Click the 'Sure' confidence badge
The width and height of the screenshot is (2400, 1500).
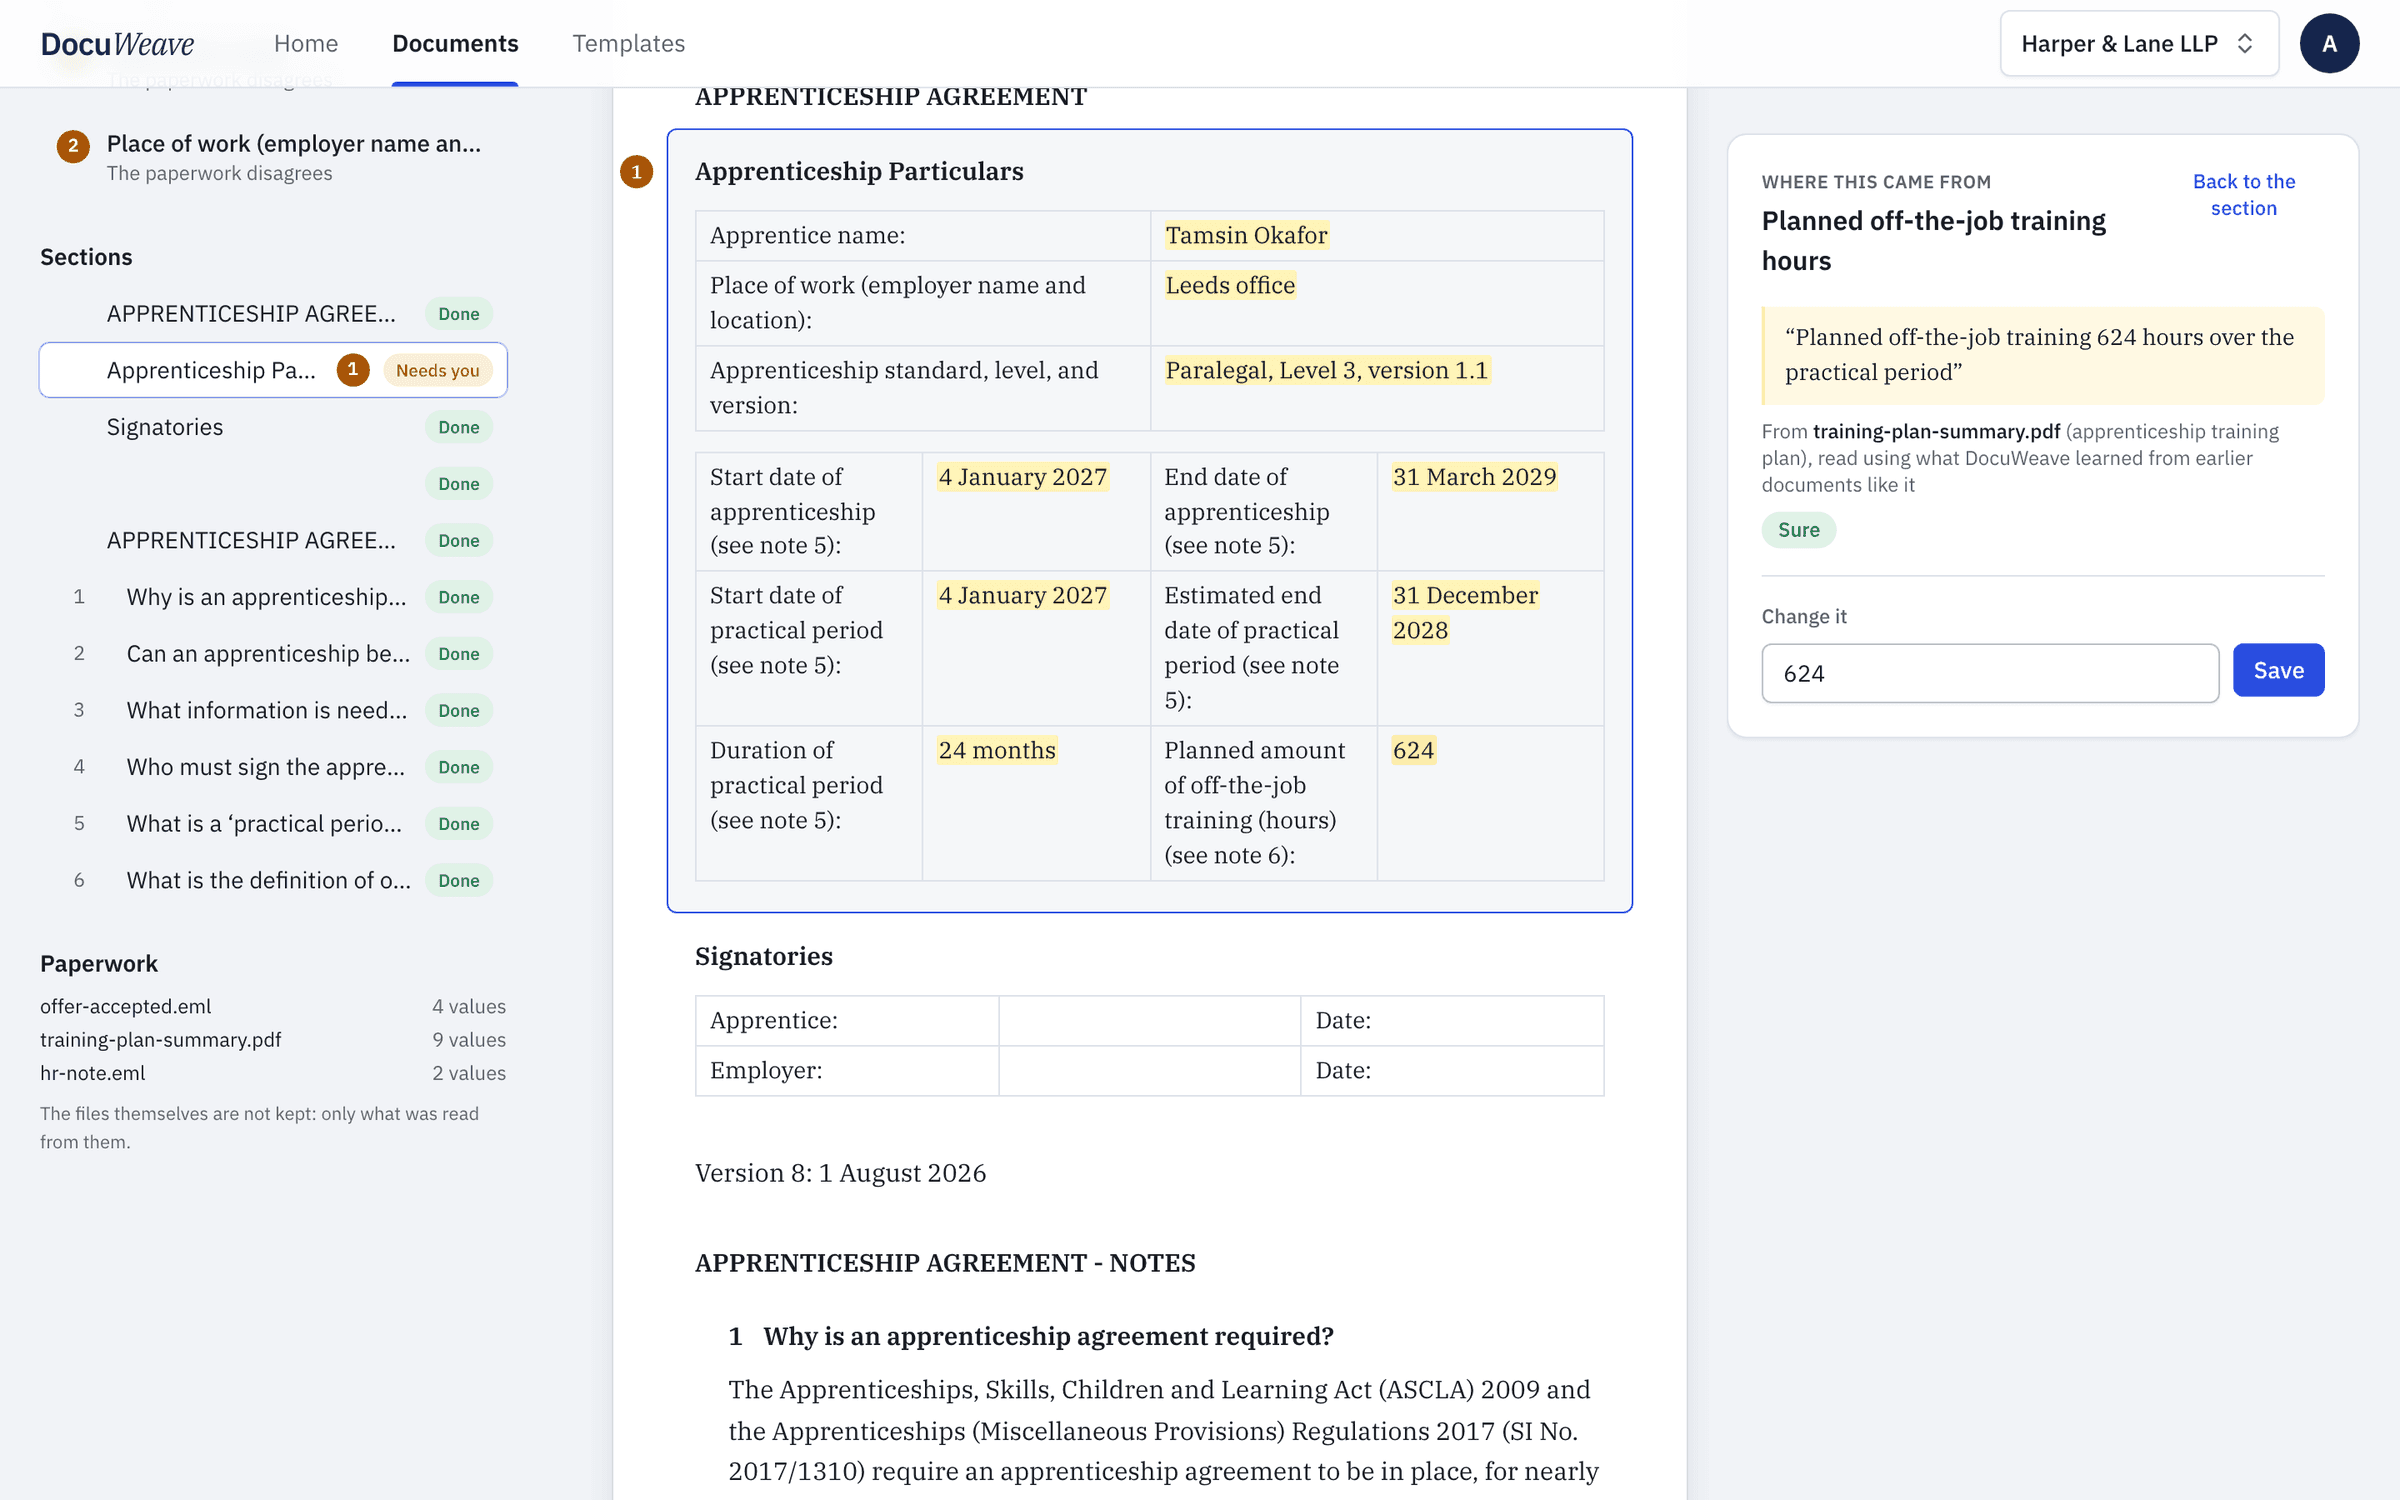click(1798, 530)
